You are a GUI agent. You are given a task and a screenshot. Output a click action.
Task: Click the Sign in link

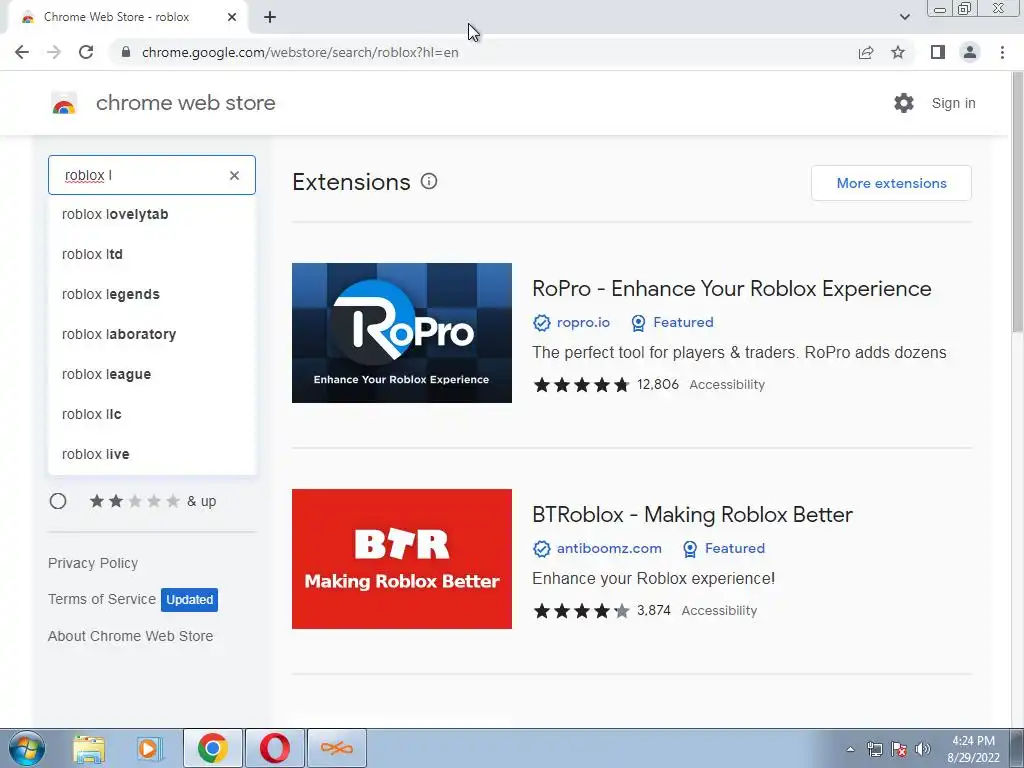[953, 103]
